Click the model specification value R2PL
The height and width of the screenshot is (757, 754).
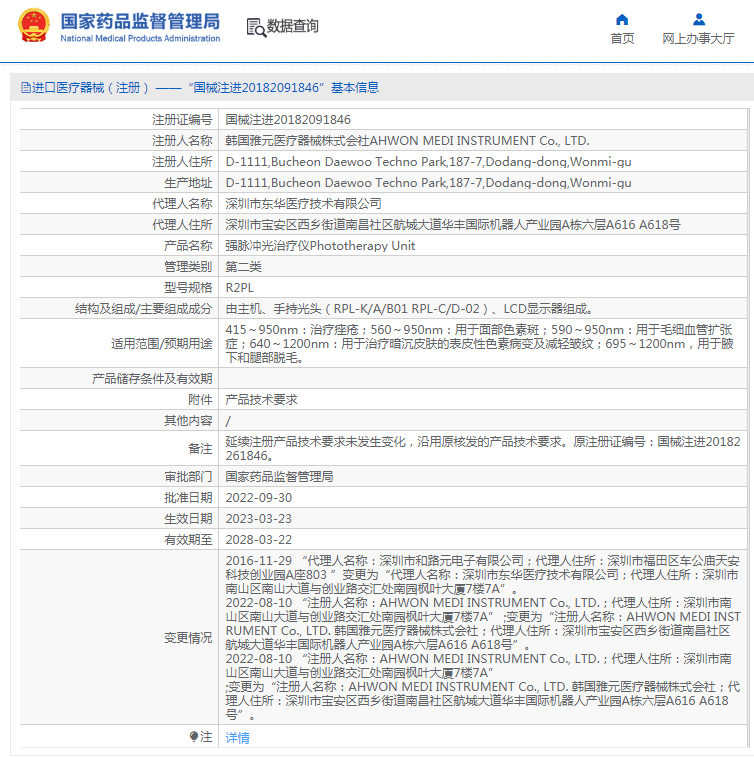point(241,287)
